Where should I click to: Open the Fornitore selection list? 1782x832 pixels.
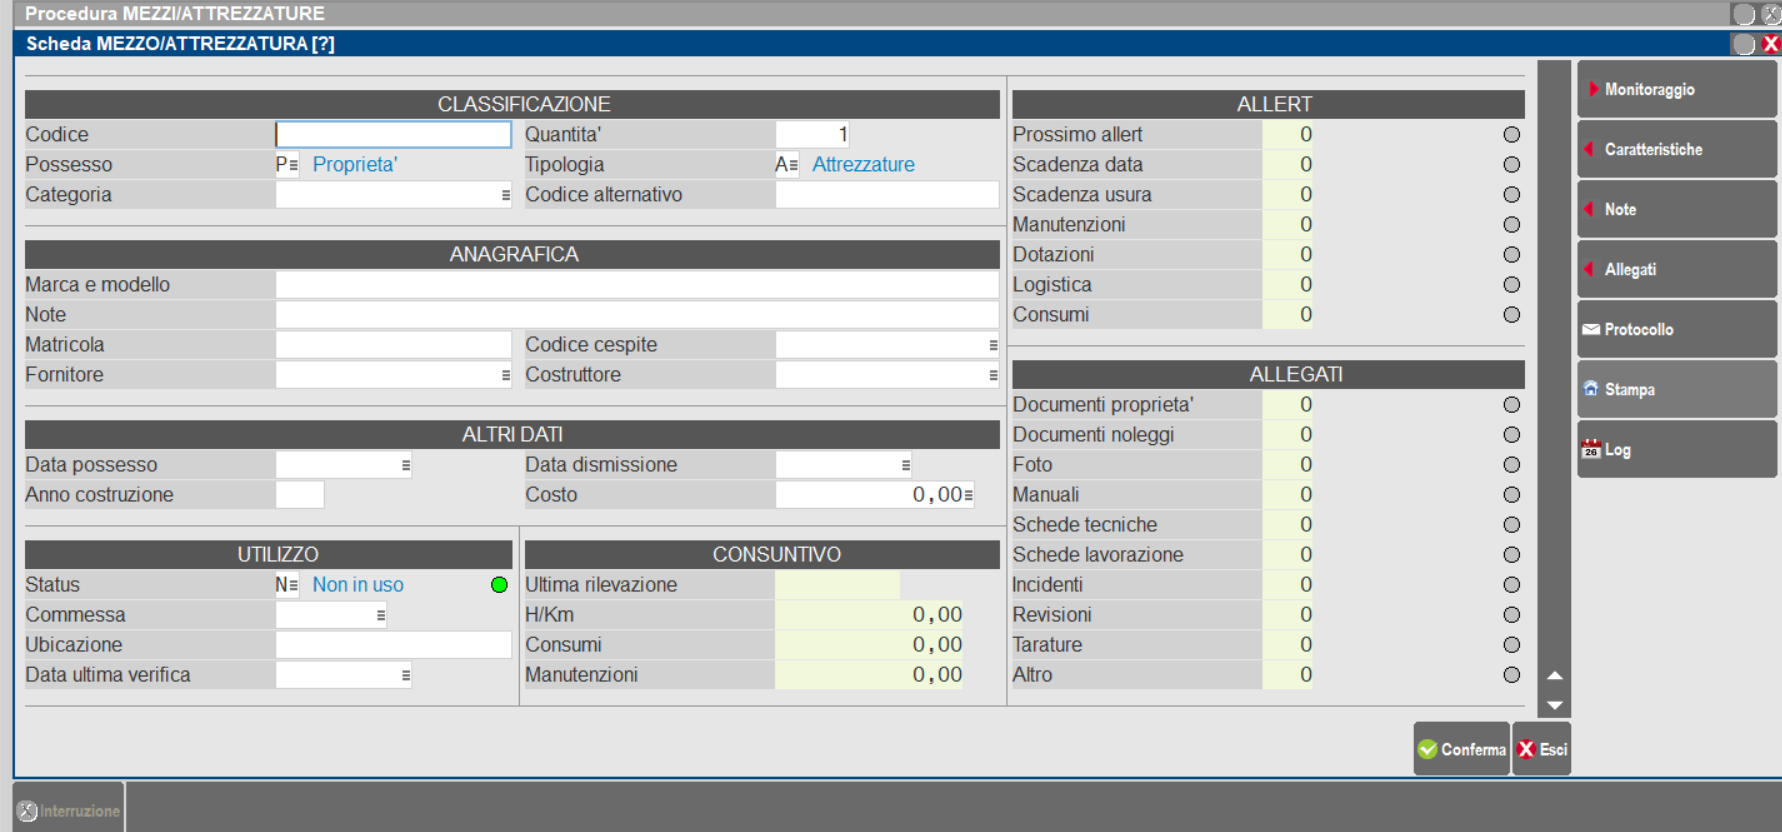505,375
